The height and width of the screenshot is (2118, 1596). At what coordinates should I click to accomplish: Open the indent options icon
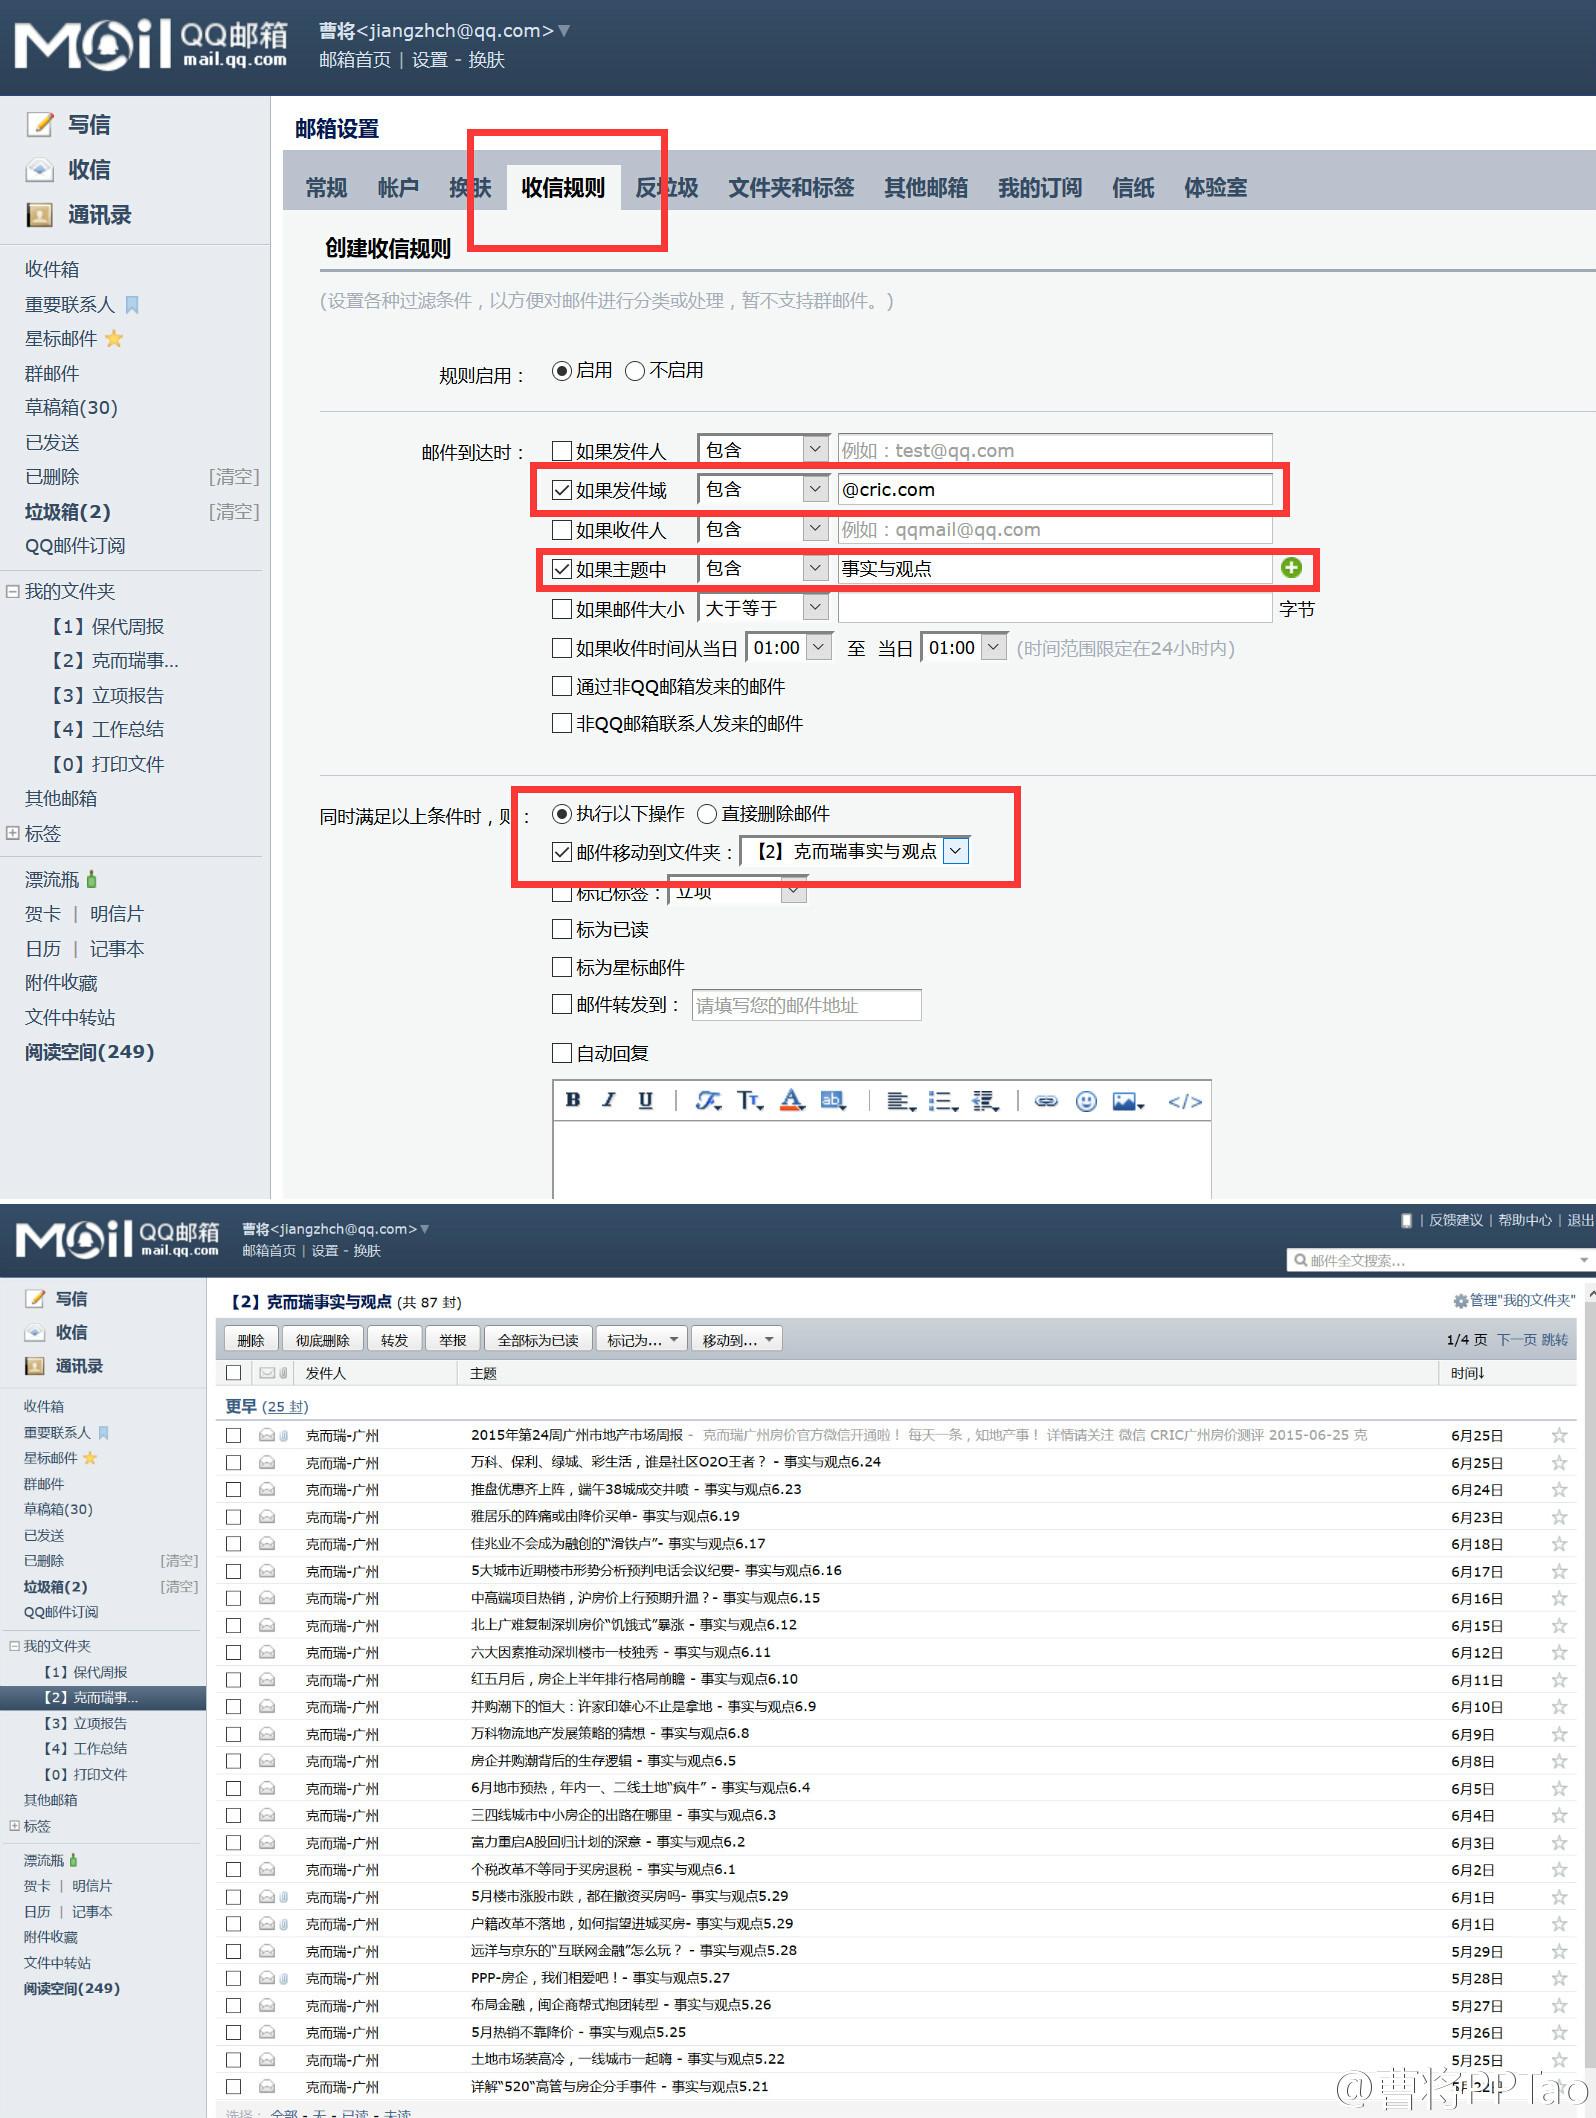(x=985, y=1101)
